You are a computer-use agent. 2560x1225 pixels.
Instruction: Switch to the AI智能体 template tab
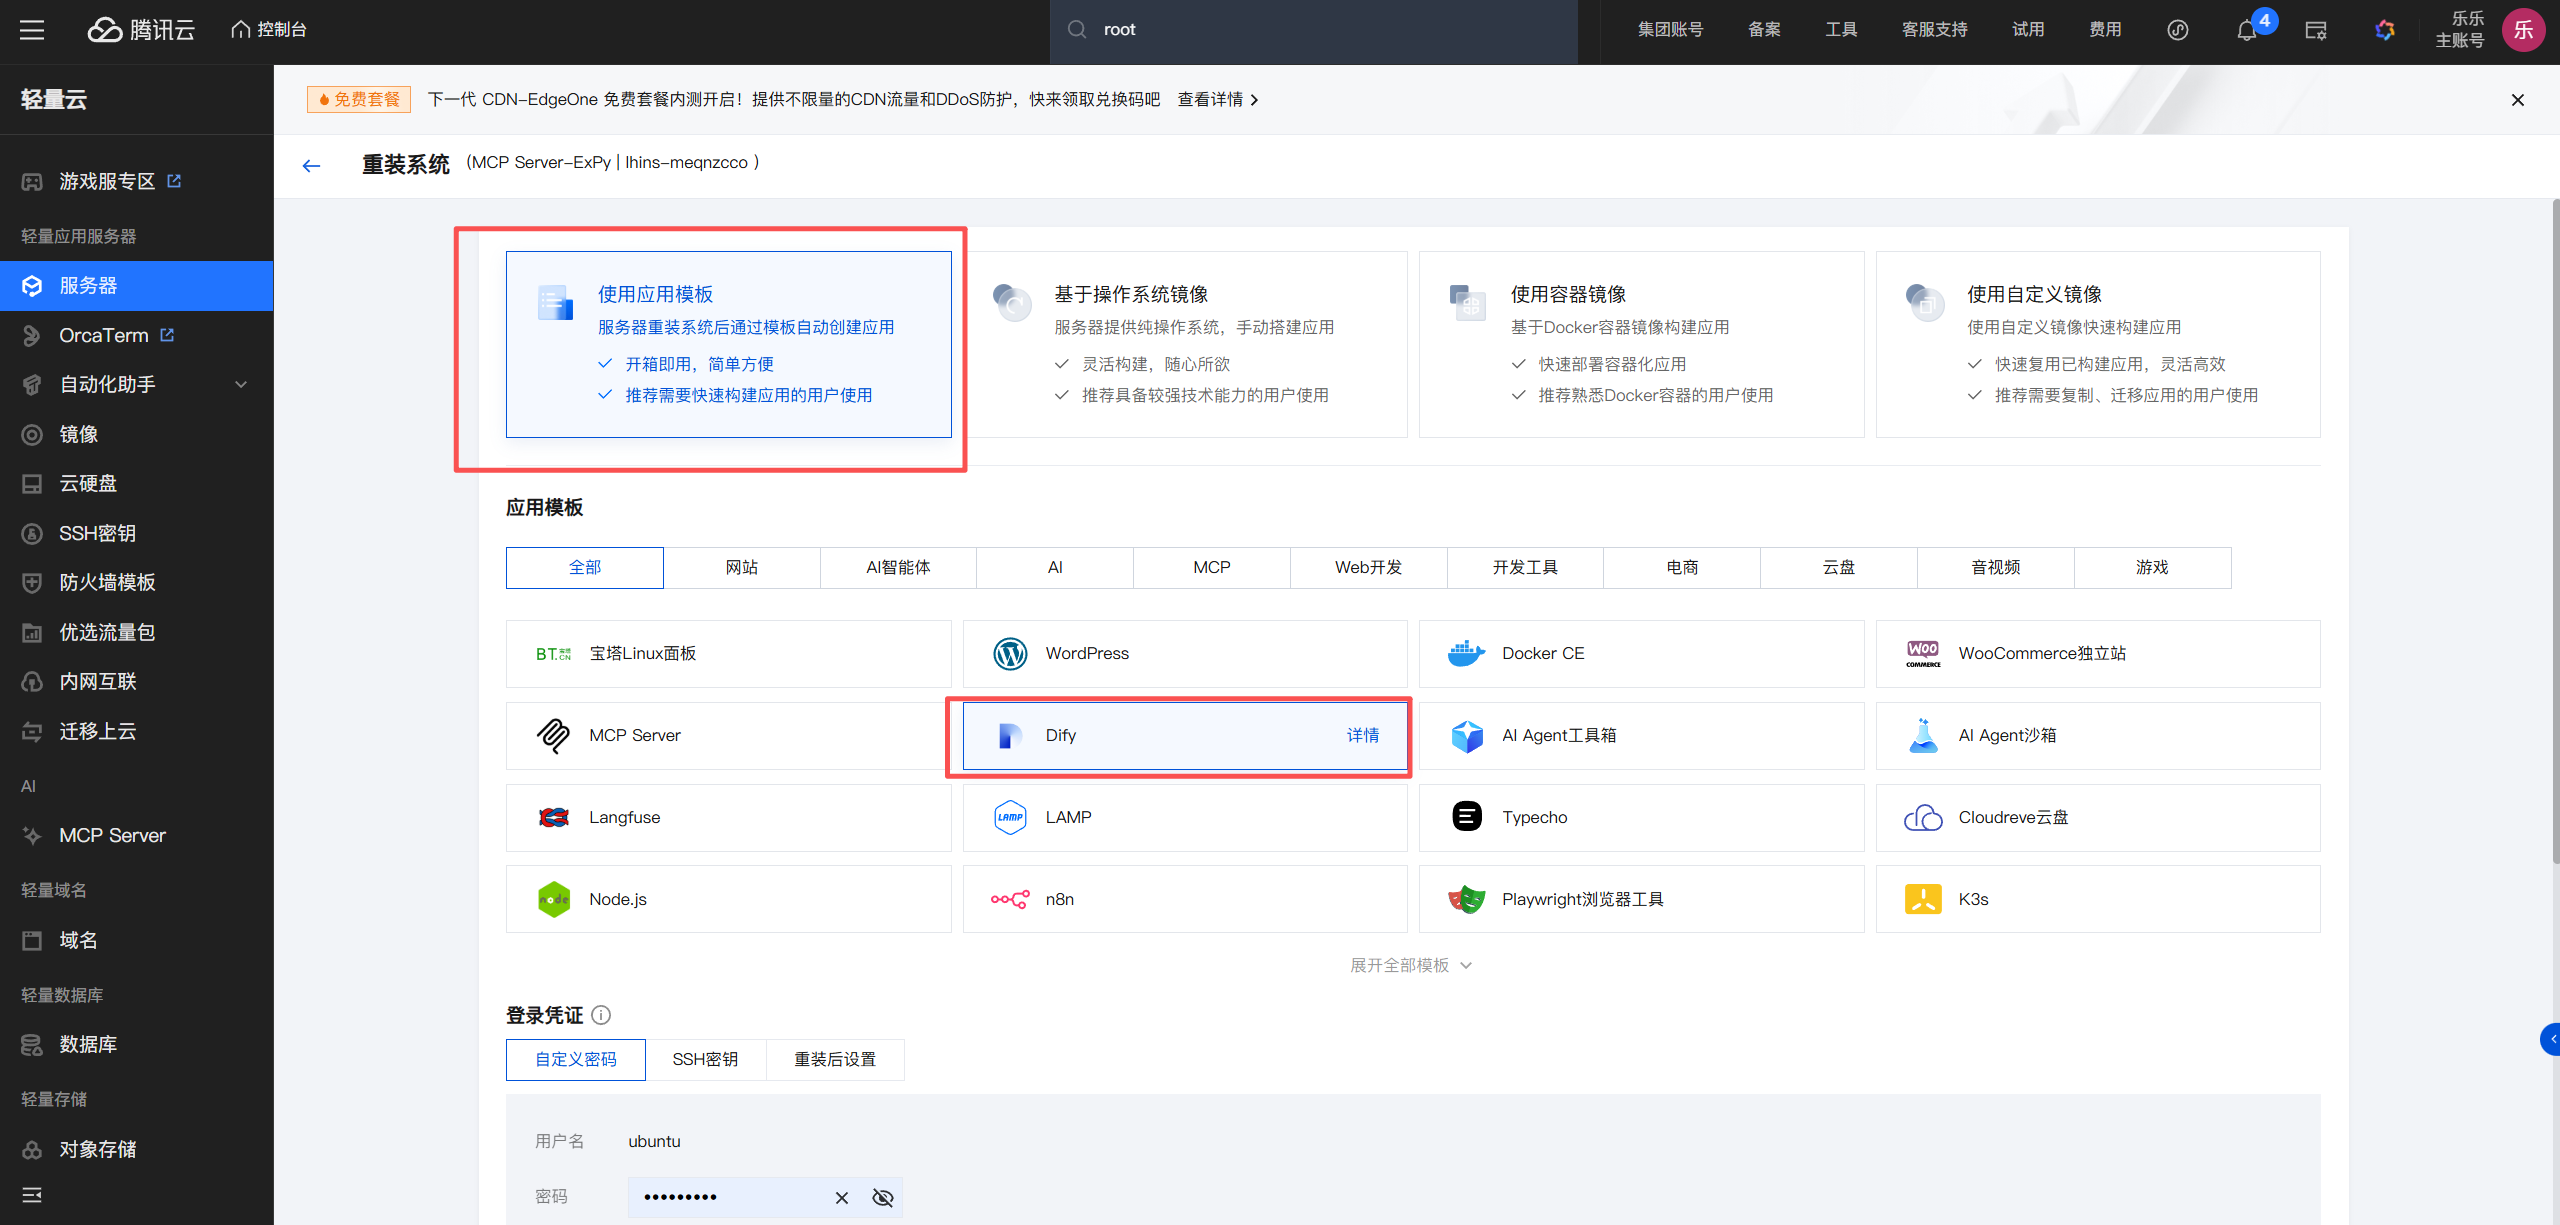pyautogui.click(x=898, y=568)
